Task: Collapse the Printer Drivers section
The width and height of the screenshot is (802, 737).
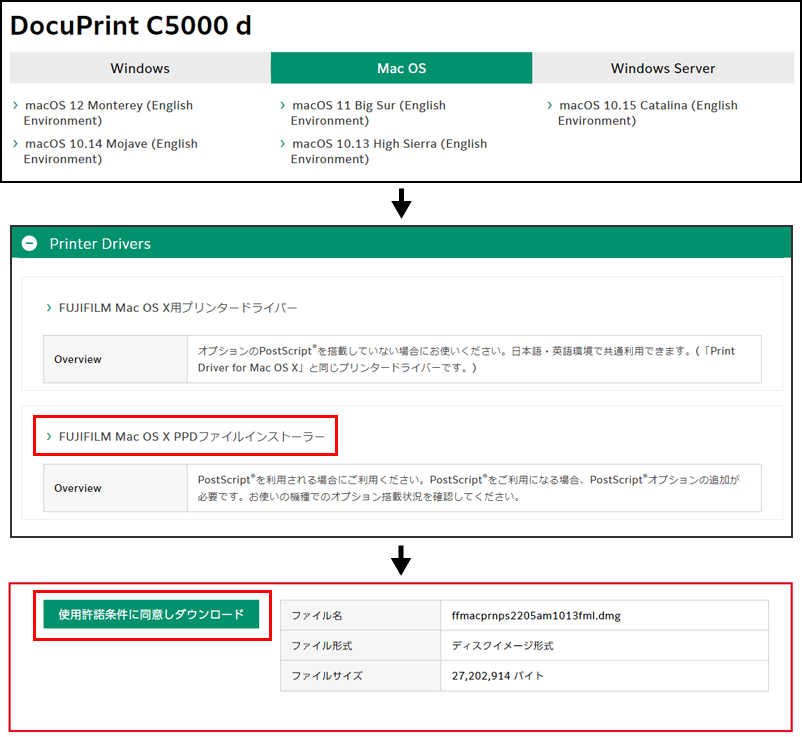Action: [x=100, y=243]
